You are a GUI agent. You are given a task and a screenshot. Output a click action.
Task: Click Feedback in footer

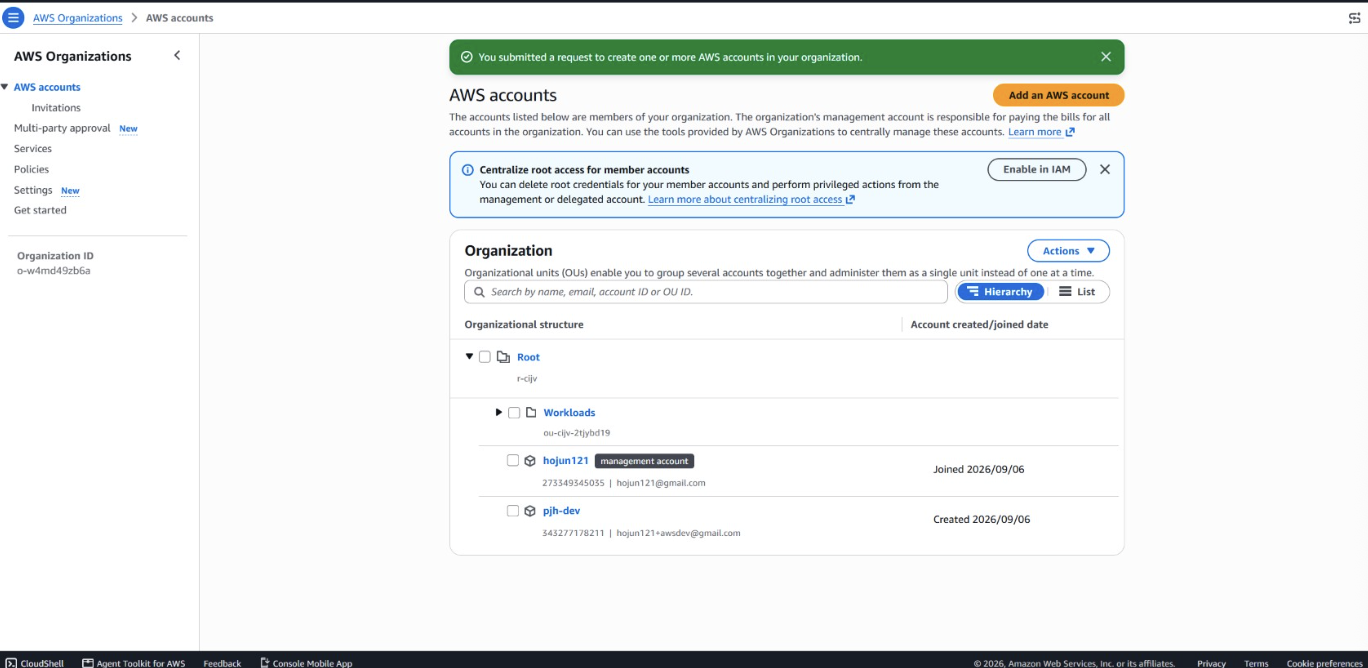[x=222, y=663]
